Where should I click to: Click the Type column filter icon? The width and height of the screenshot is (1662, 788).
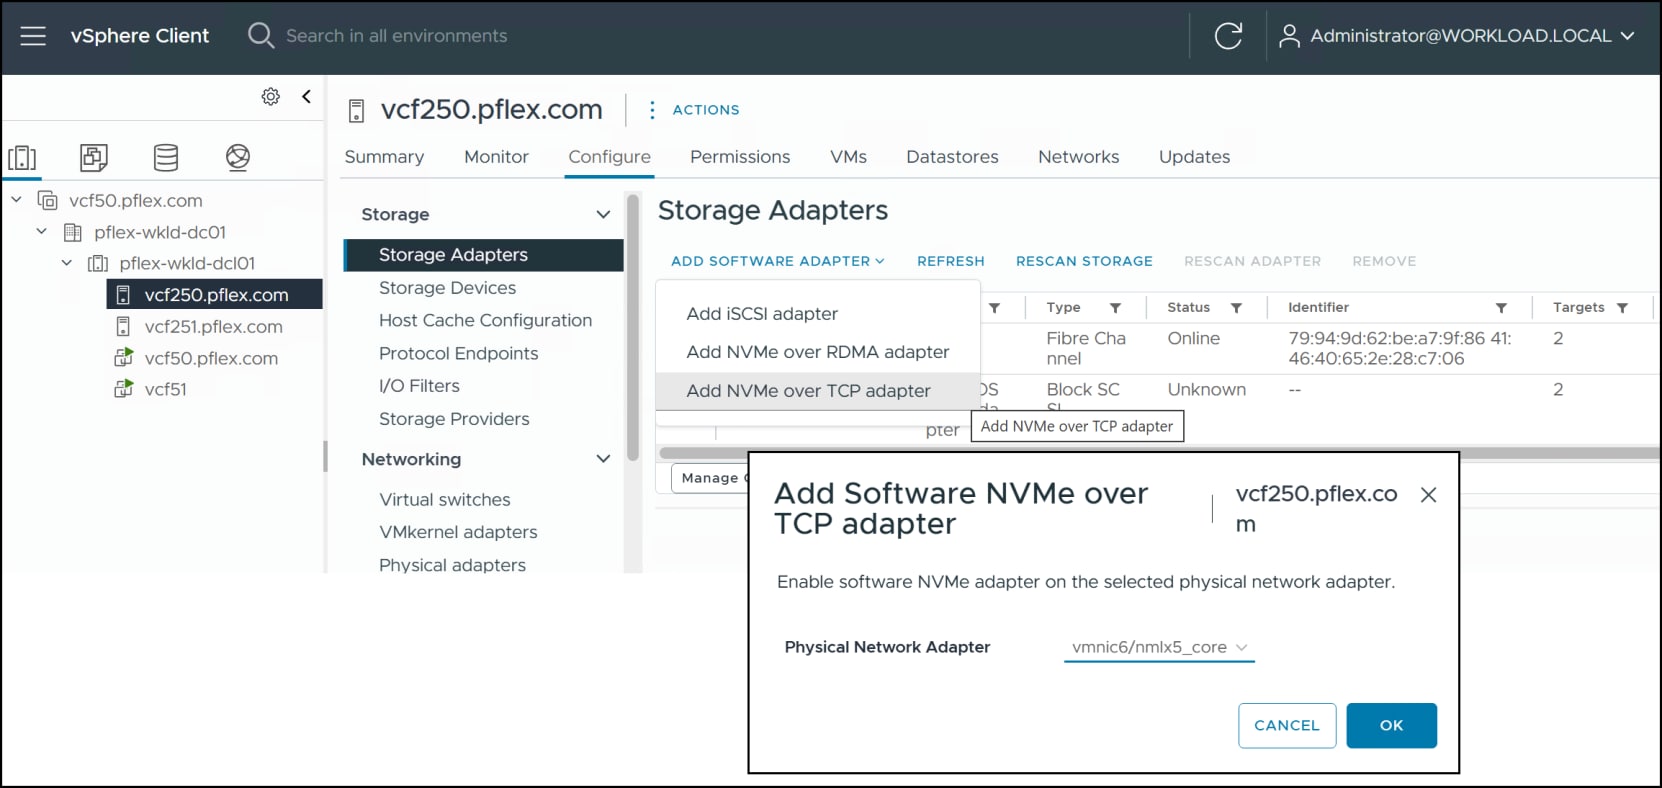(x=1115, y=308)
